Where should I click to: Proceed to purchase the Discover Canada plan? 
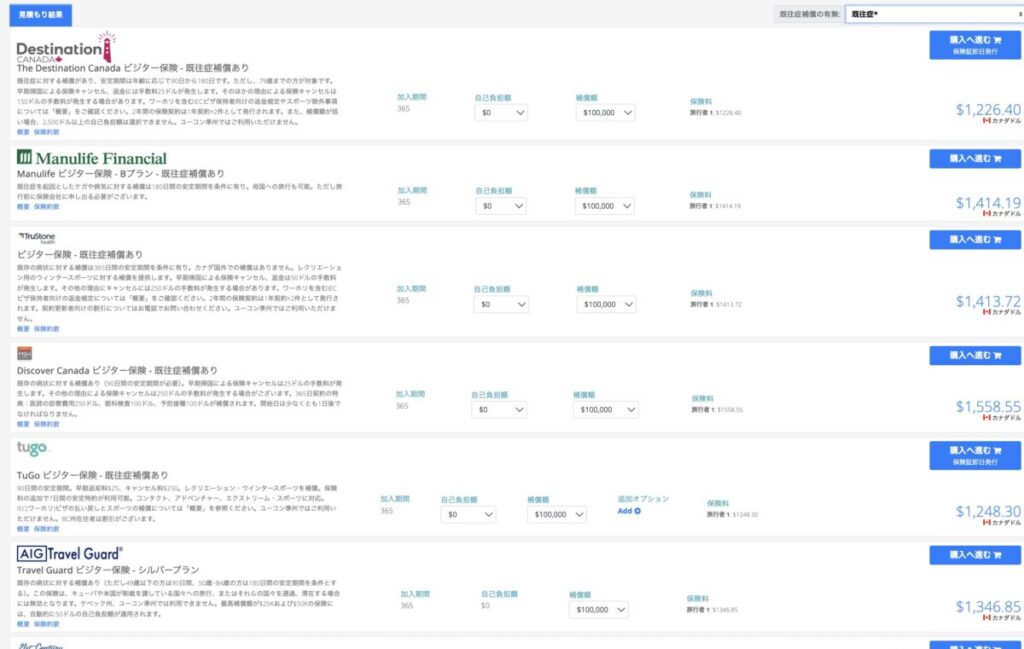pyautogui.click(x=975, y=355)
